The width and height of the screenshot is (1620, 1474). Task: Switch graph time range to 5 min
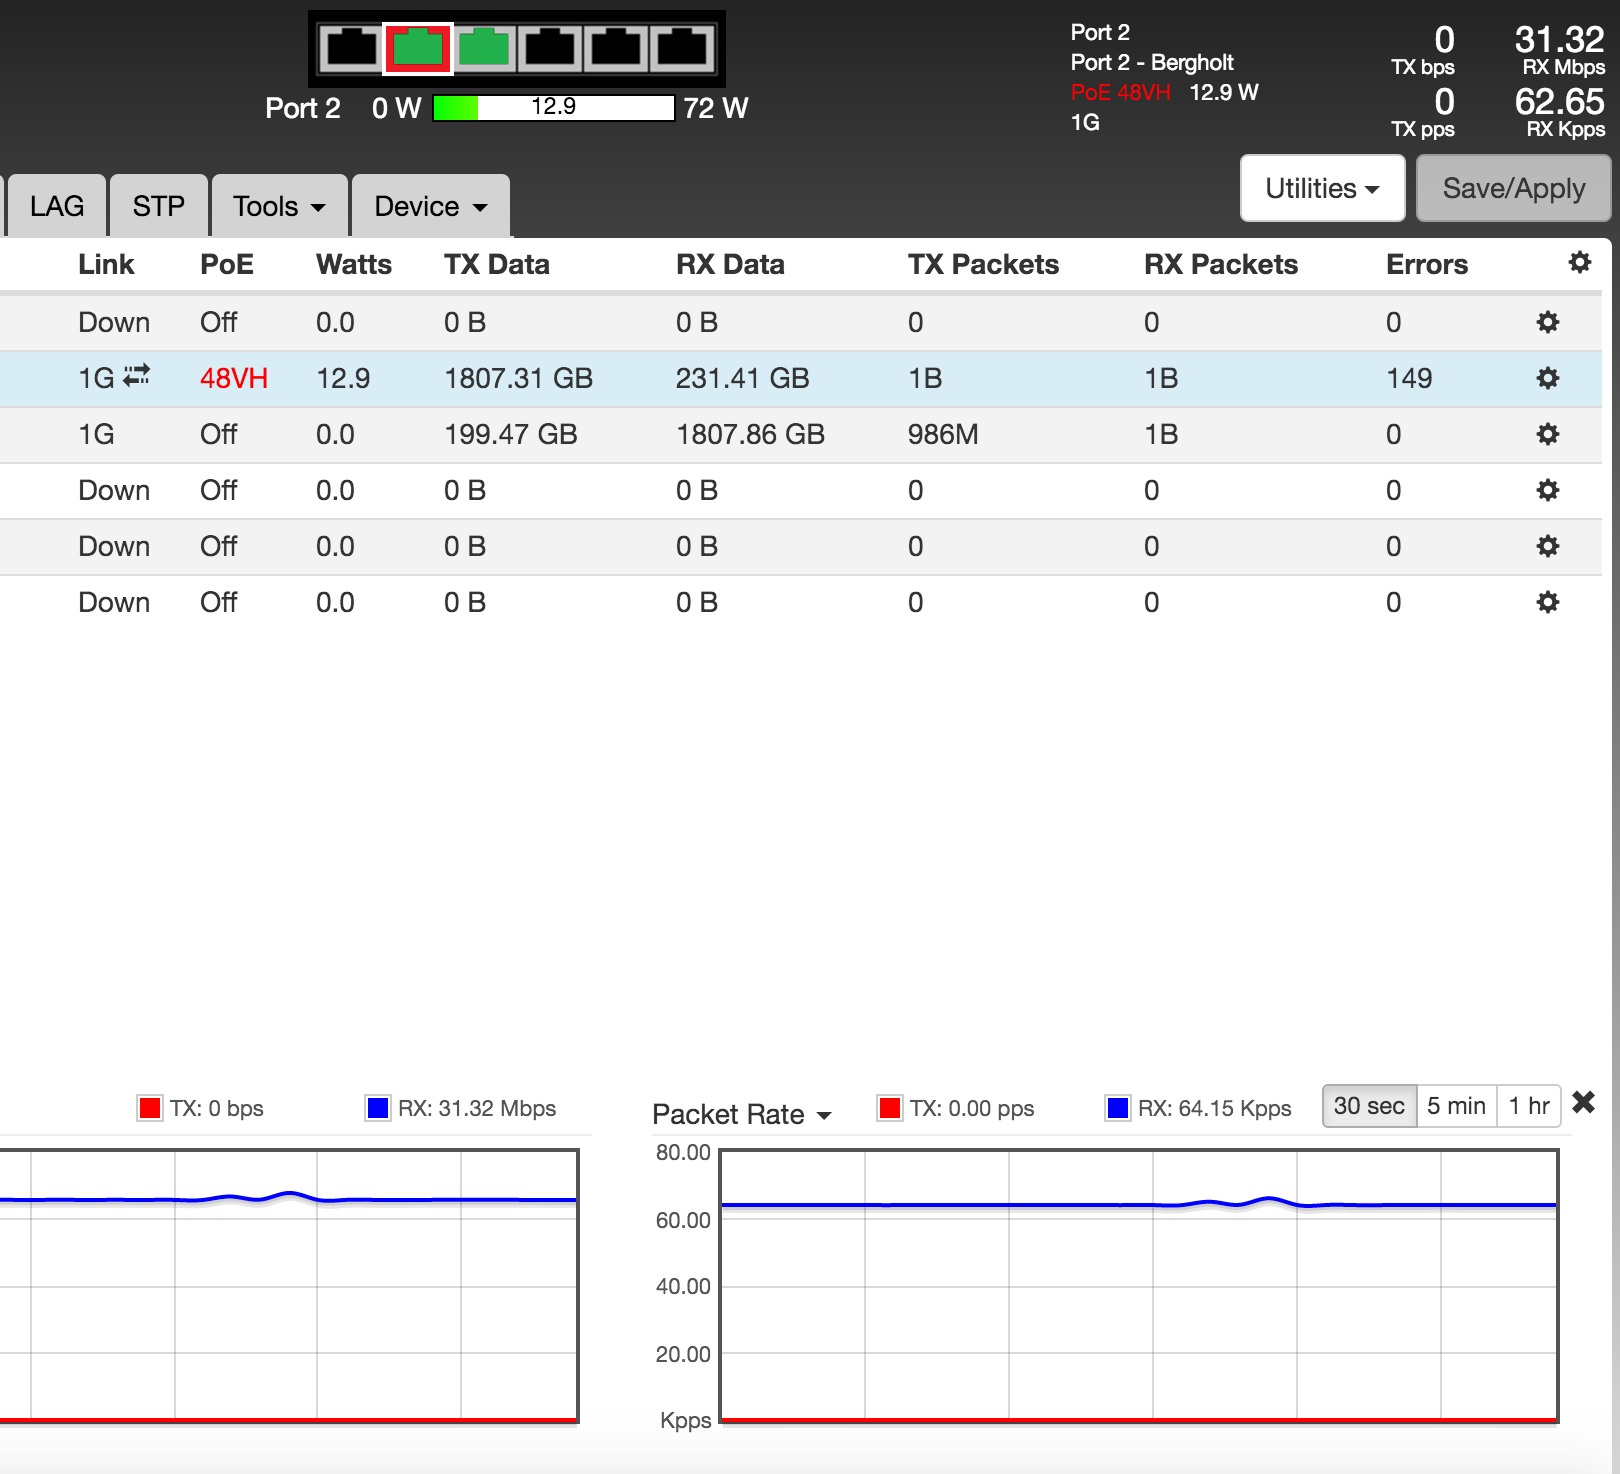1456,1106
